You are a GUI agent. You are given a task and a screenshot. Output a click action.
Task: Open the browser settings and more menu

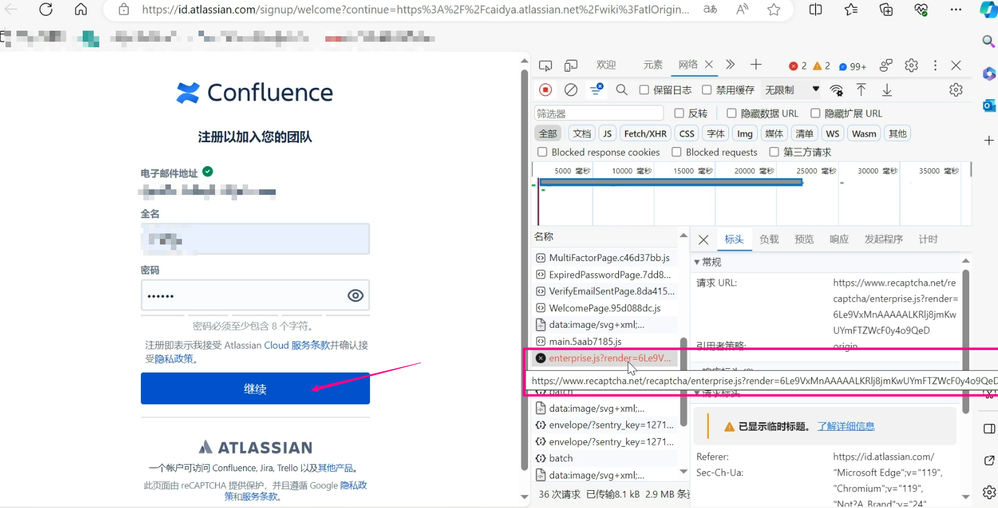[956, 10]
